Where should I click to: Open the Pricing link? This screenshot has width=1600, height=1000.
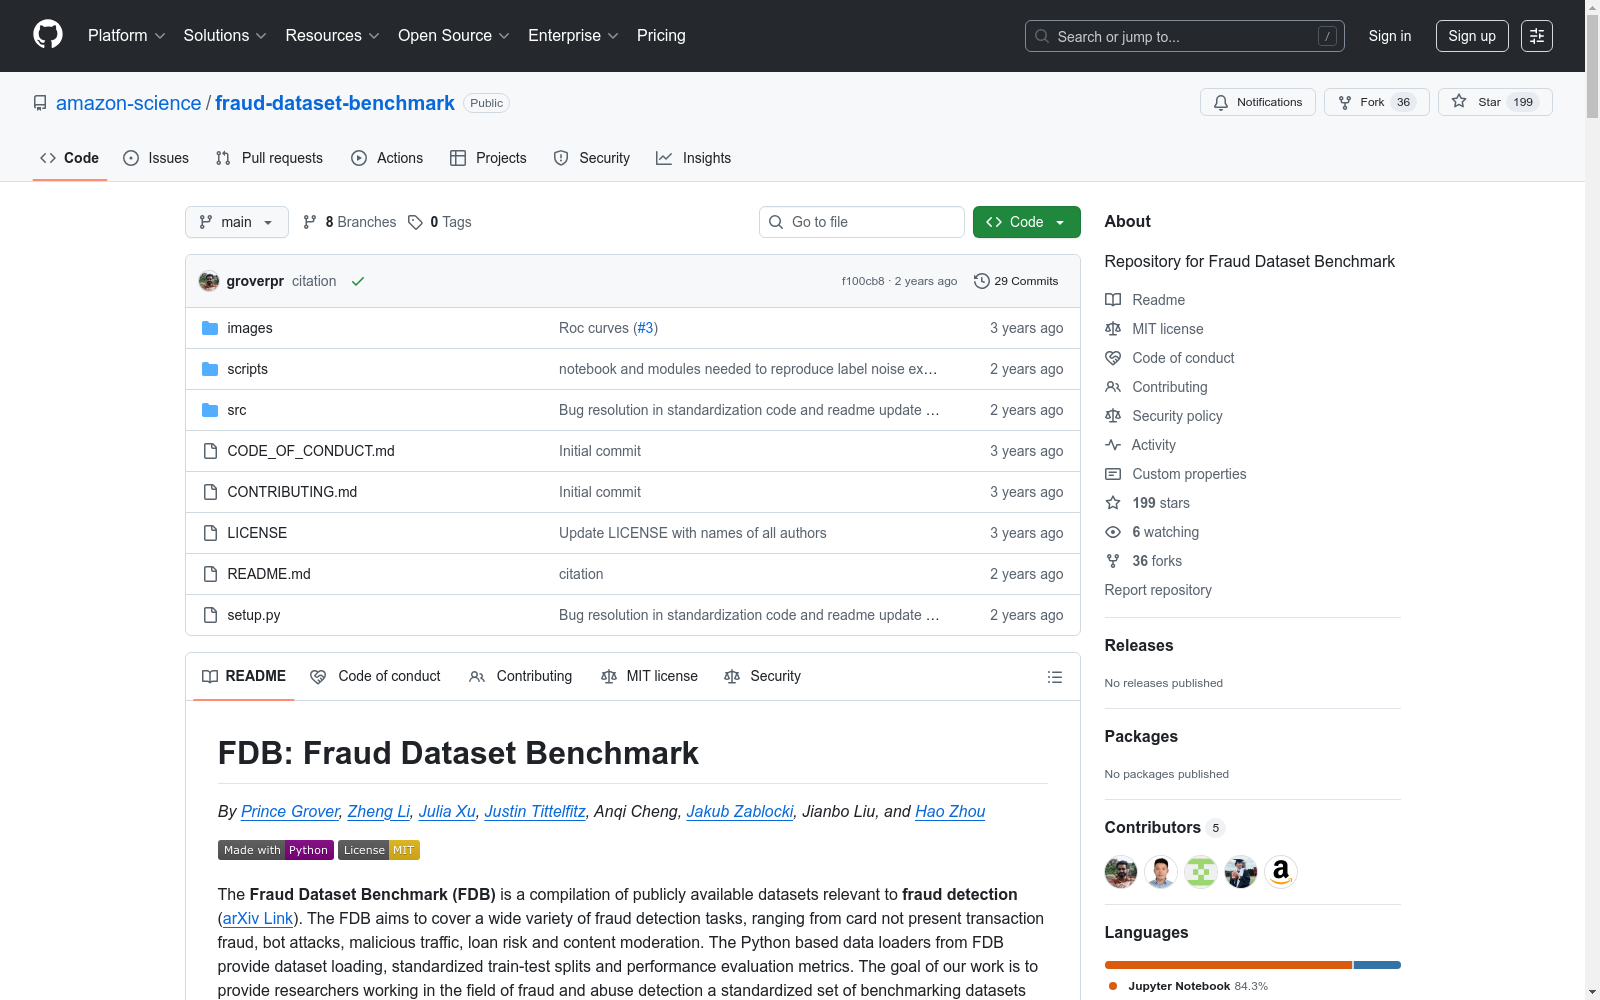[x=661, y=36]
